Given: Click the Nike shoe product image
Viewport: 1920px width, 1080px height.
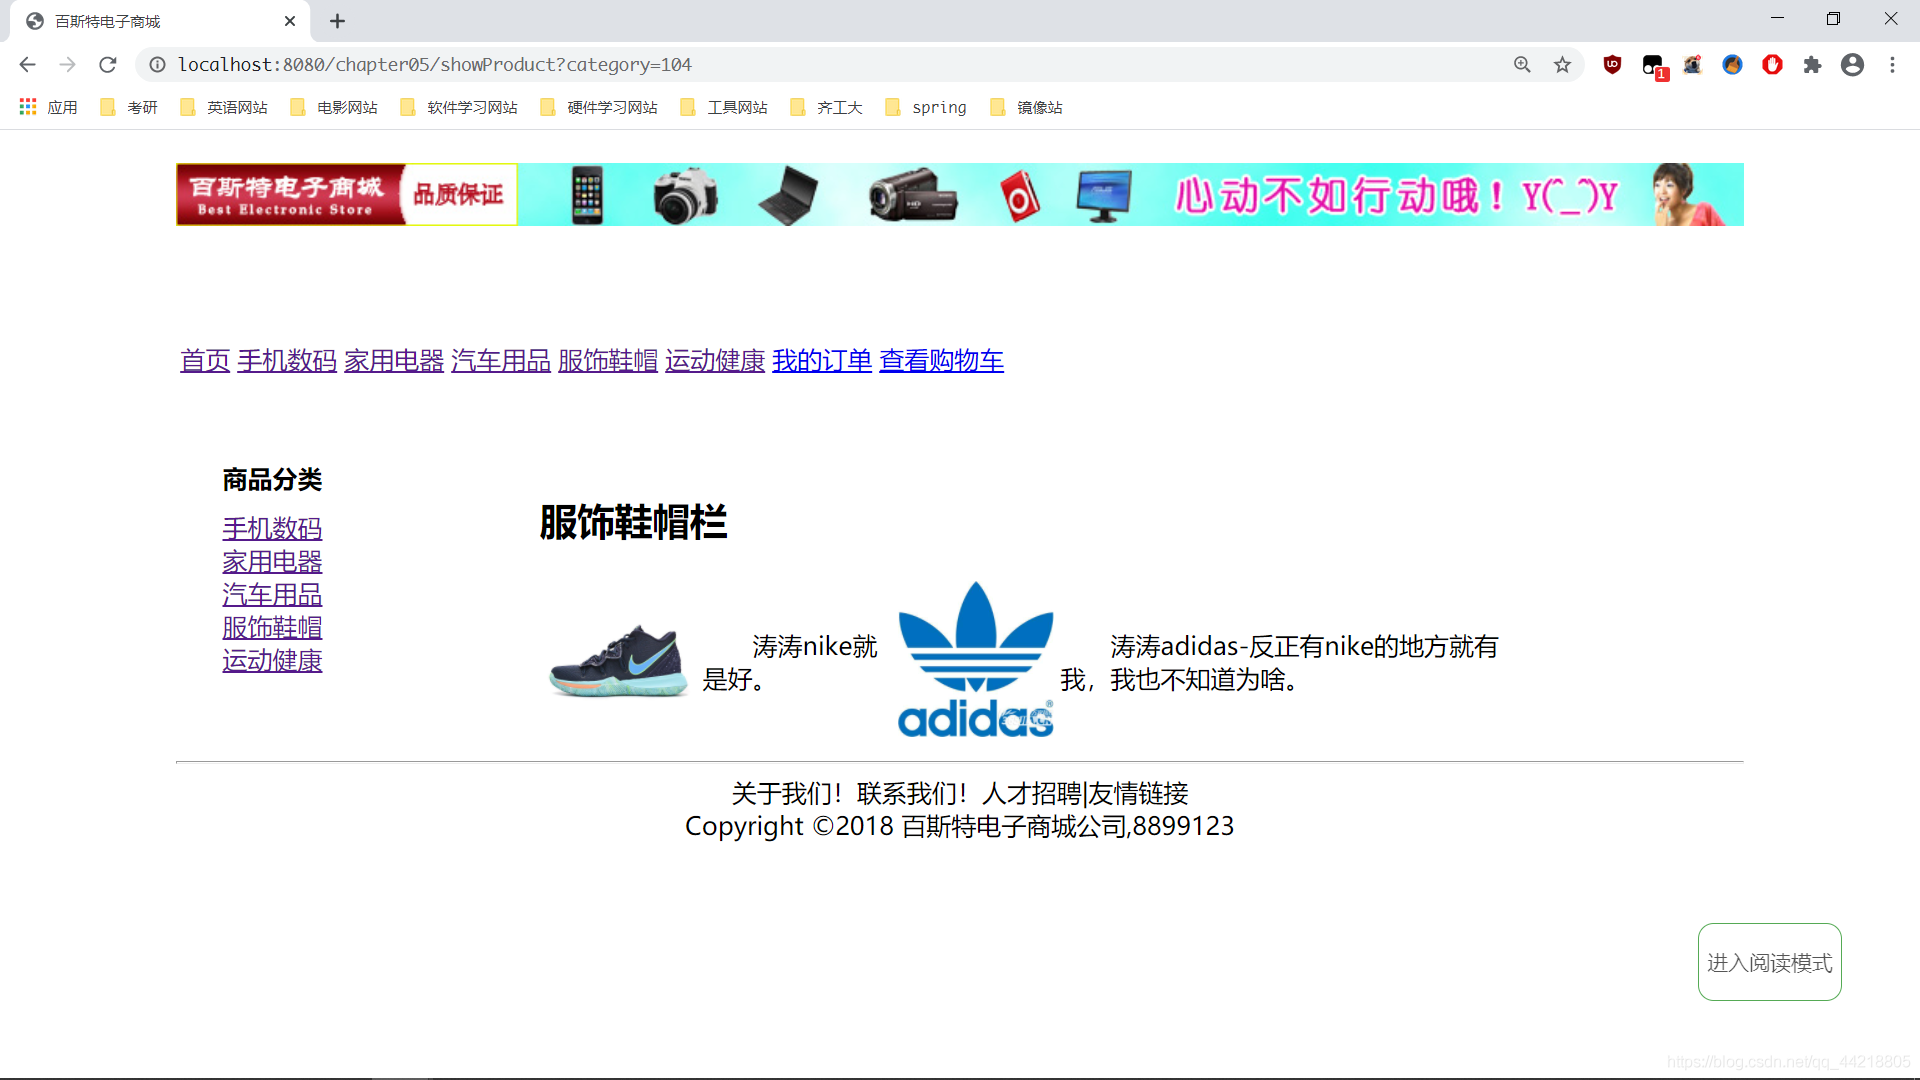Looking at the screenshot, I should pyautogui.click(x=619, y=660).
